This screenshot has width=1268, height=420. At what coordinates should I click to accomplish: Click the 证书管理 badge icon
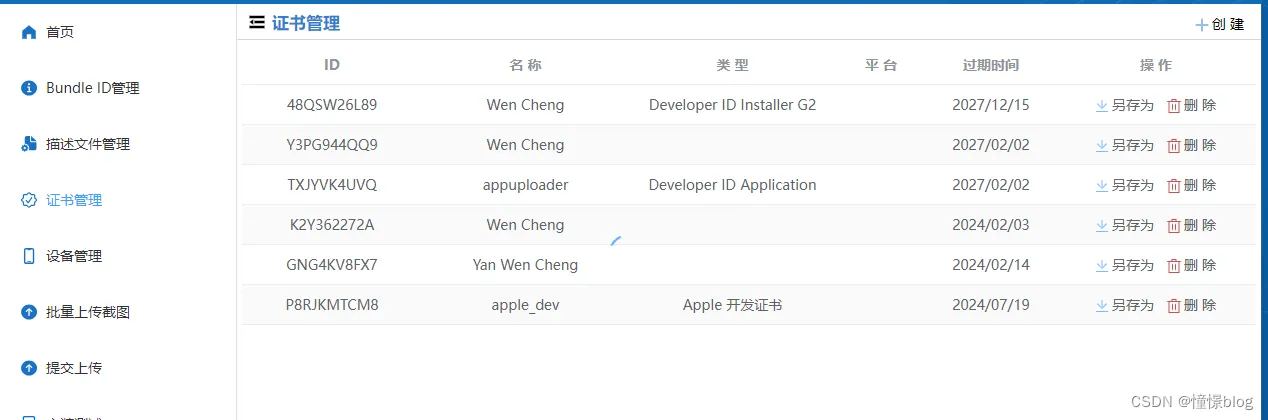(29, 200)
